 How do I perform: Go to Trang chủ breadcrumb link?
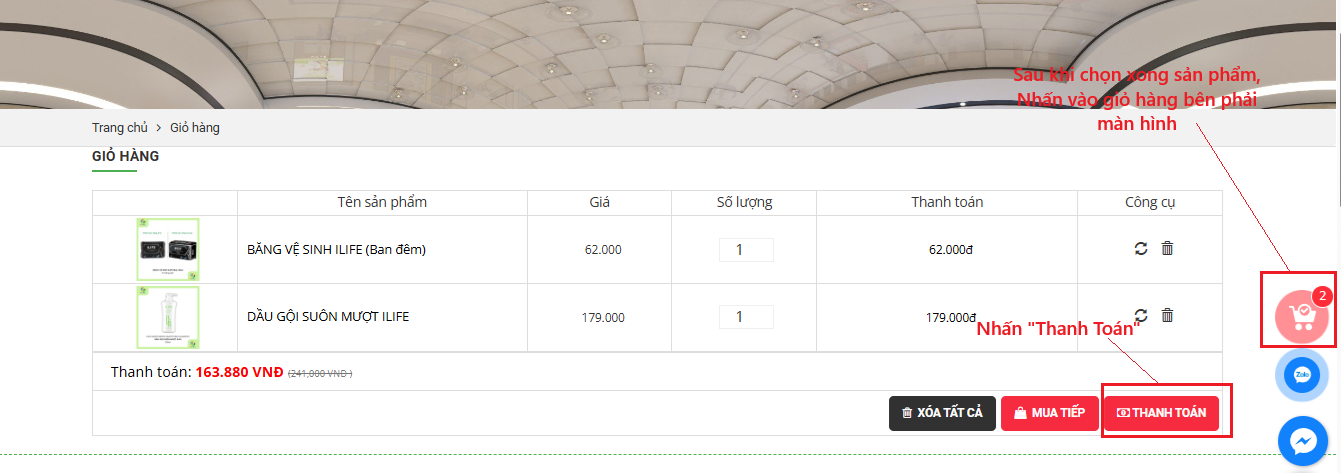click(119, 128)
